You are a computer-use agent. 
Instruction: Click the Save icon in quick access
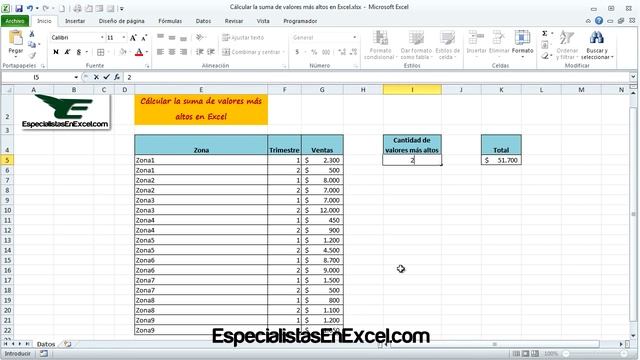pos(19,8)
